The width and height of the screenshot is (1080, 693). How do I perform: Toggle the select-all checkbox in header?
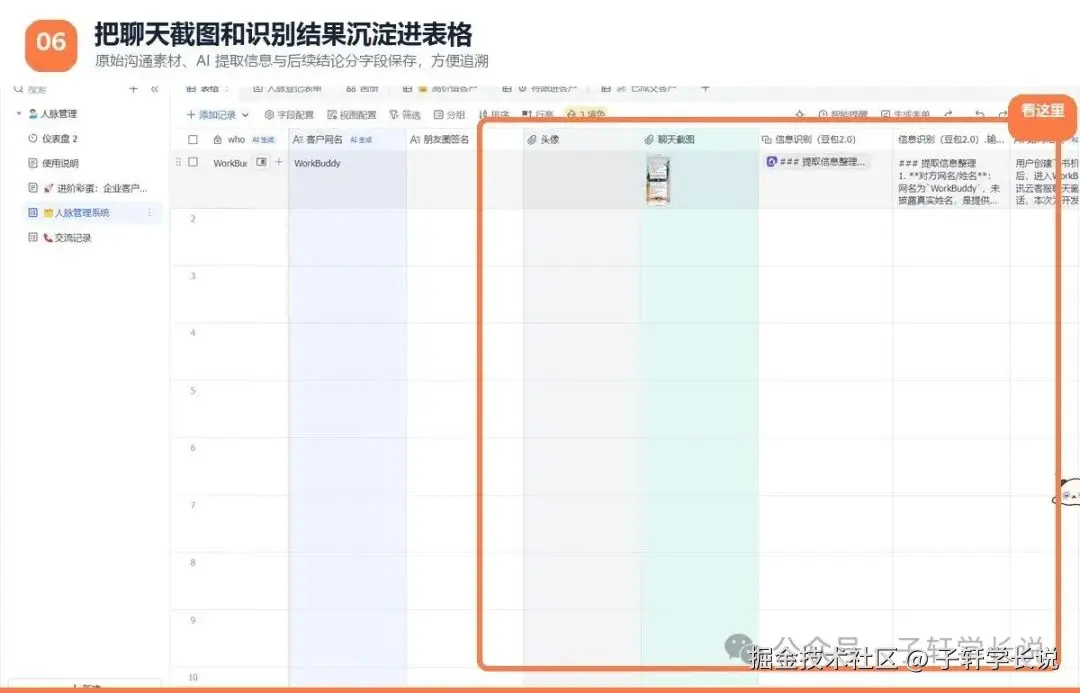pos(193,139)
